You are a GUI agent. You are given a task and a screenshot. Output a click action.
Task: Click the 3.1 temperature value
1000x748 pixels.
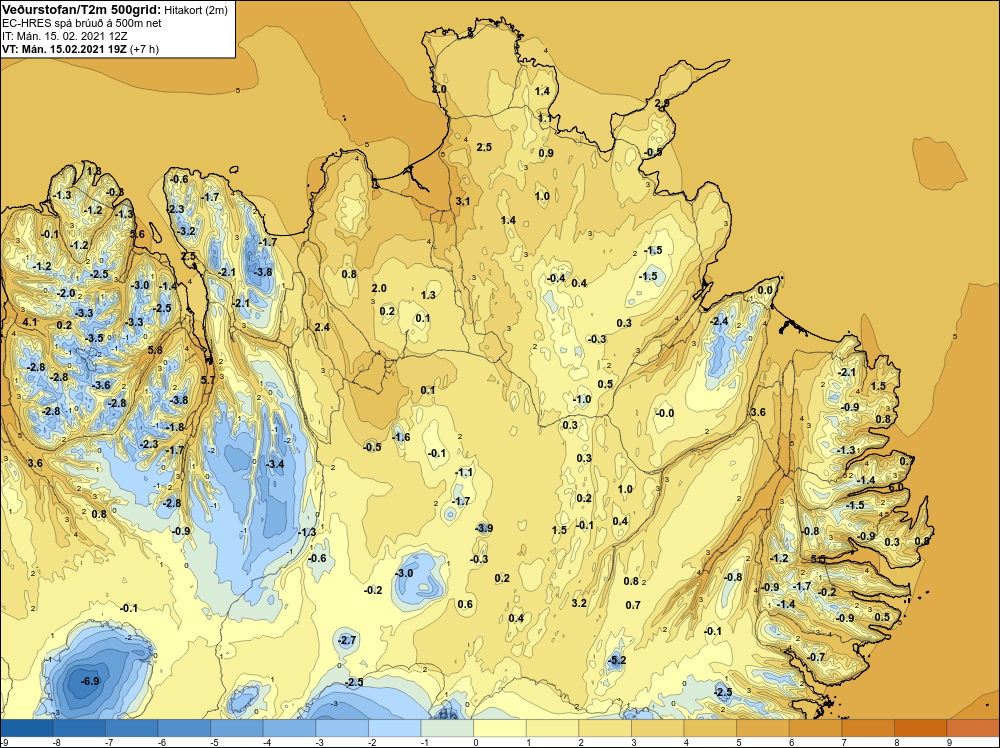[x=462, y=202]
